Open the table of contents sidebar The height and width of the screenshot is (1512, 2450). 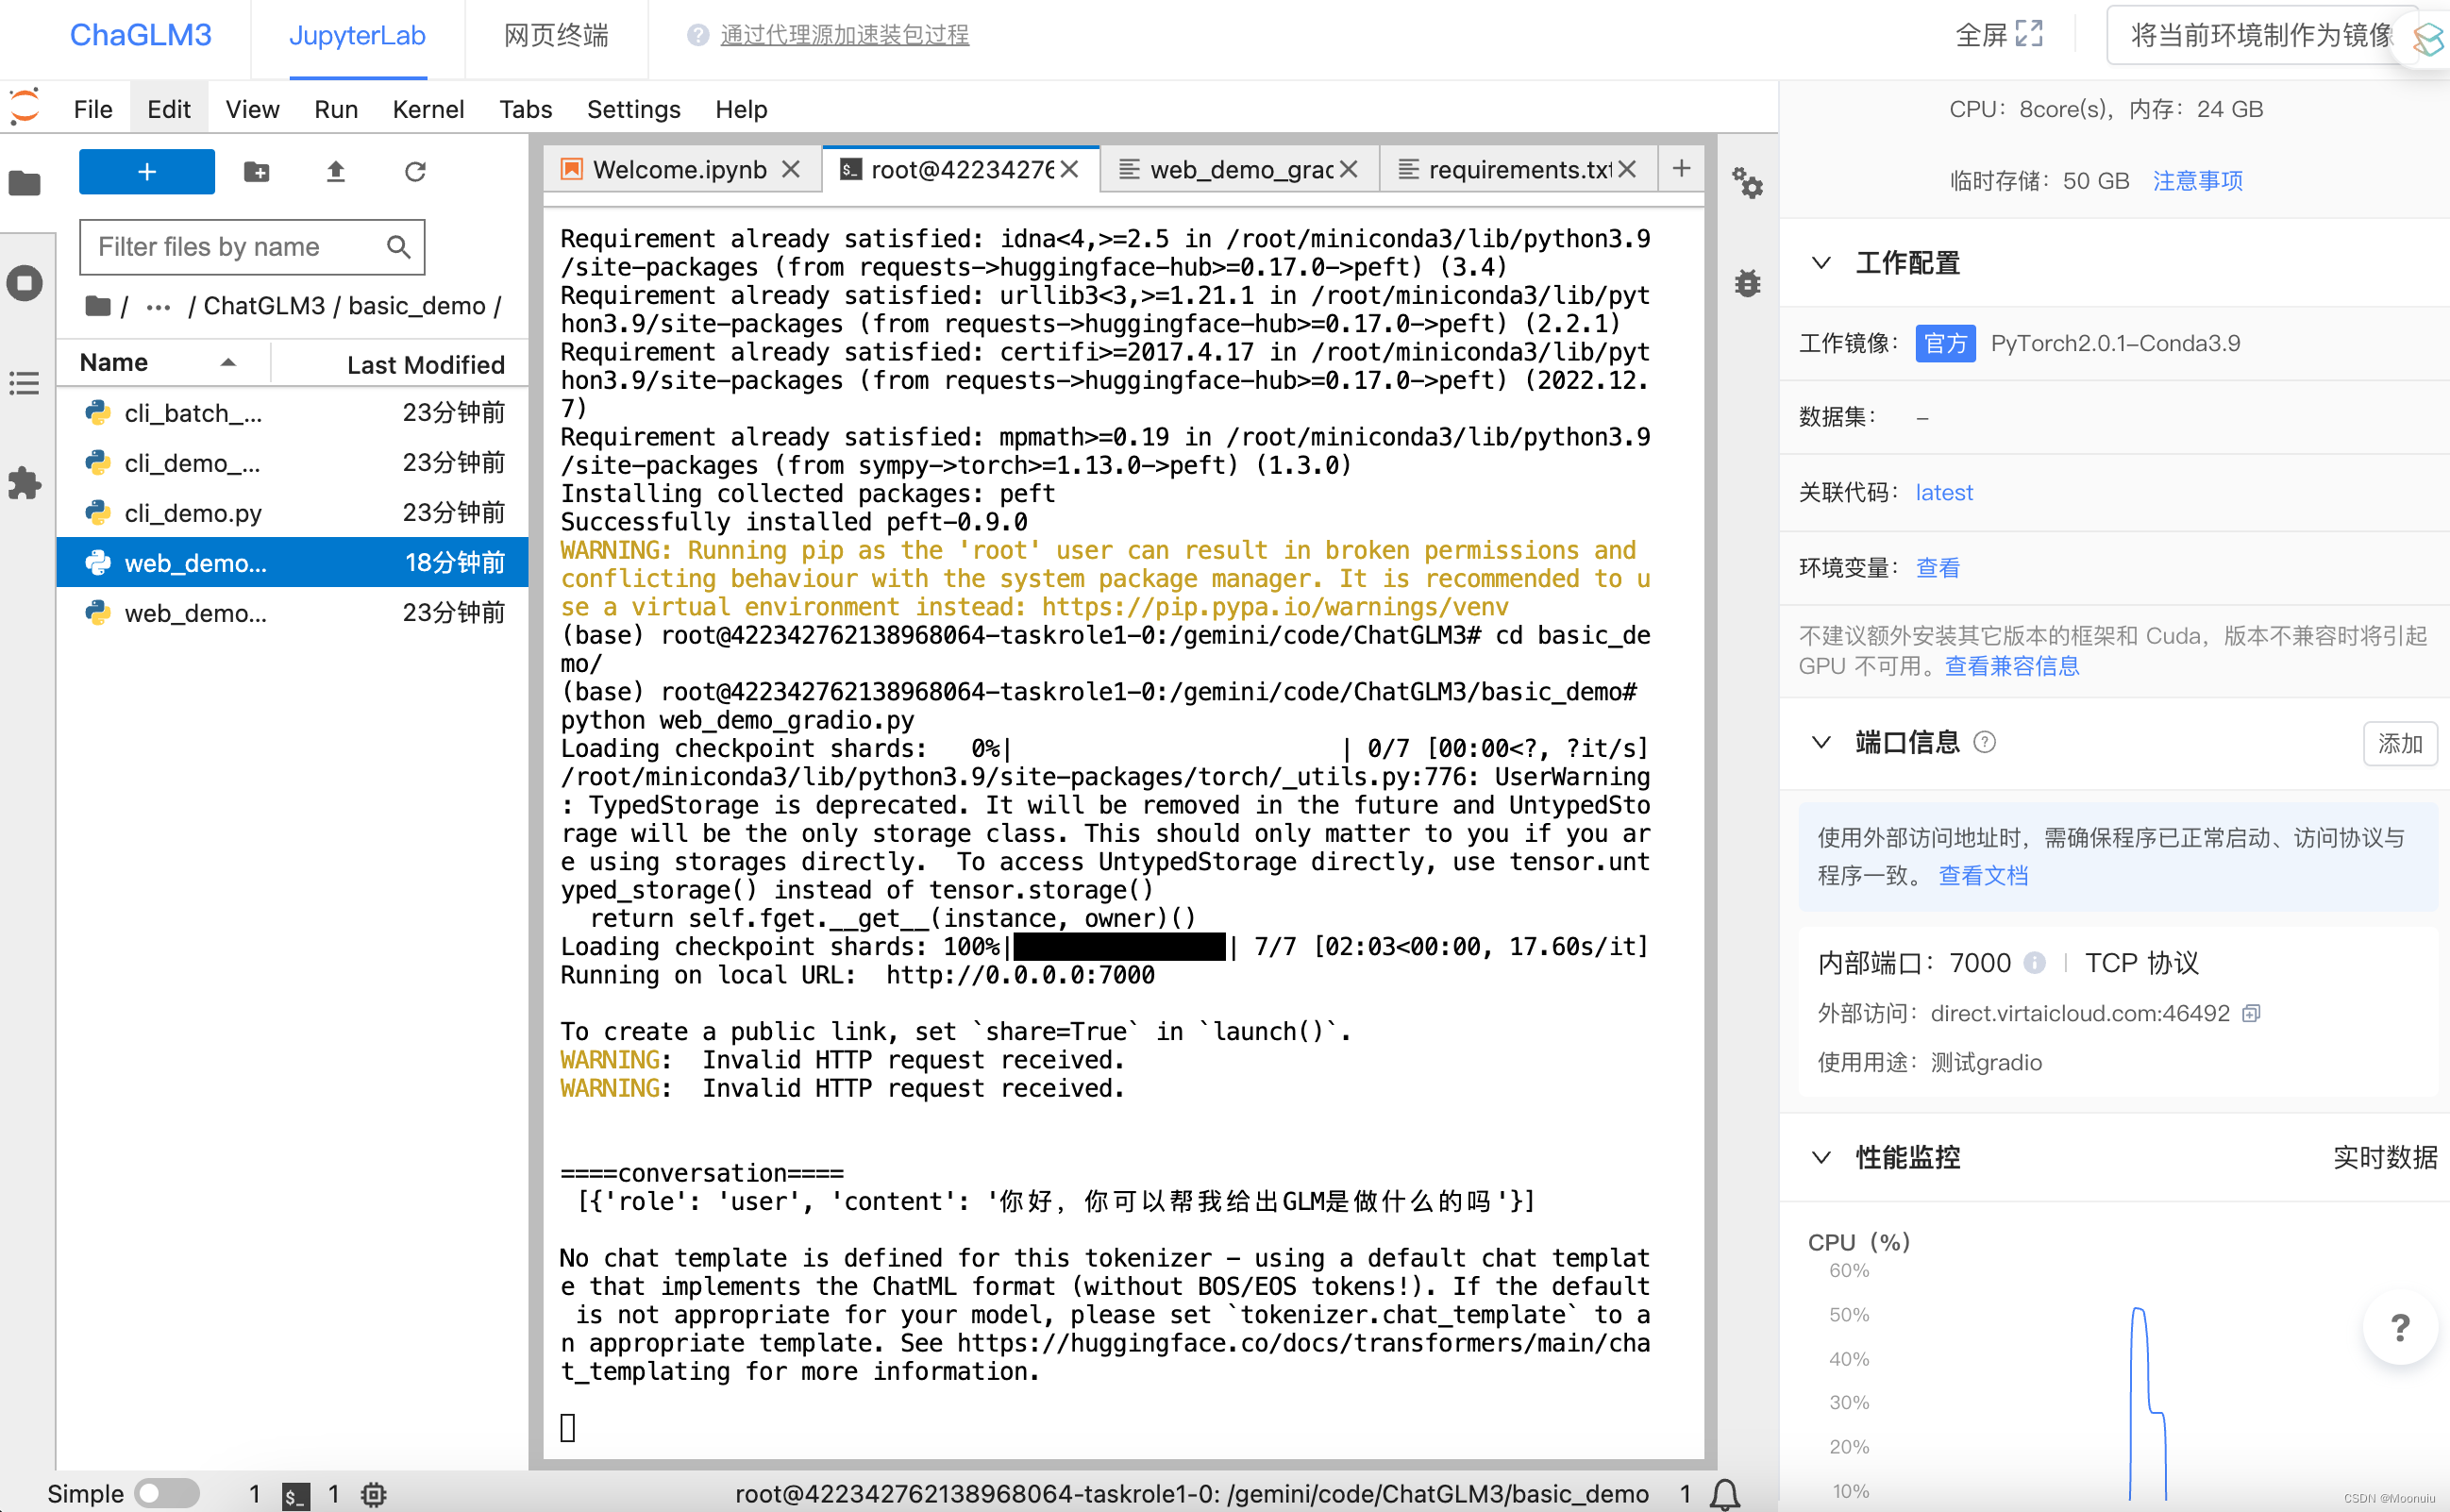(x=25, y=383)
